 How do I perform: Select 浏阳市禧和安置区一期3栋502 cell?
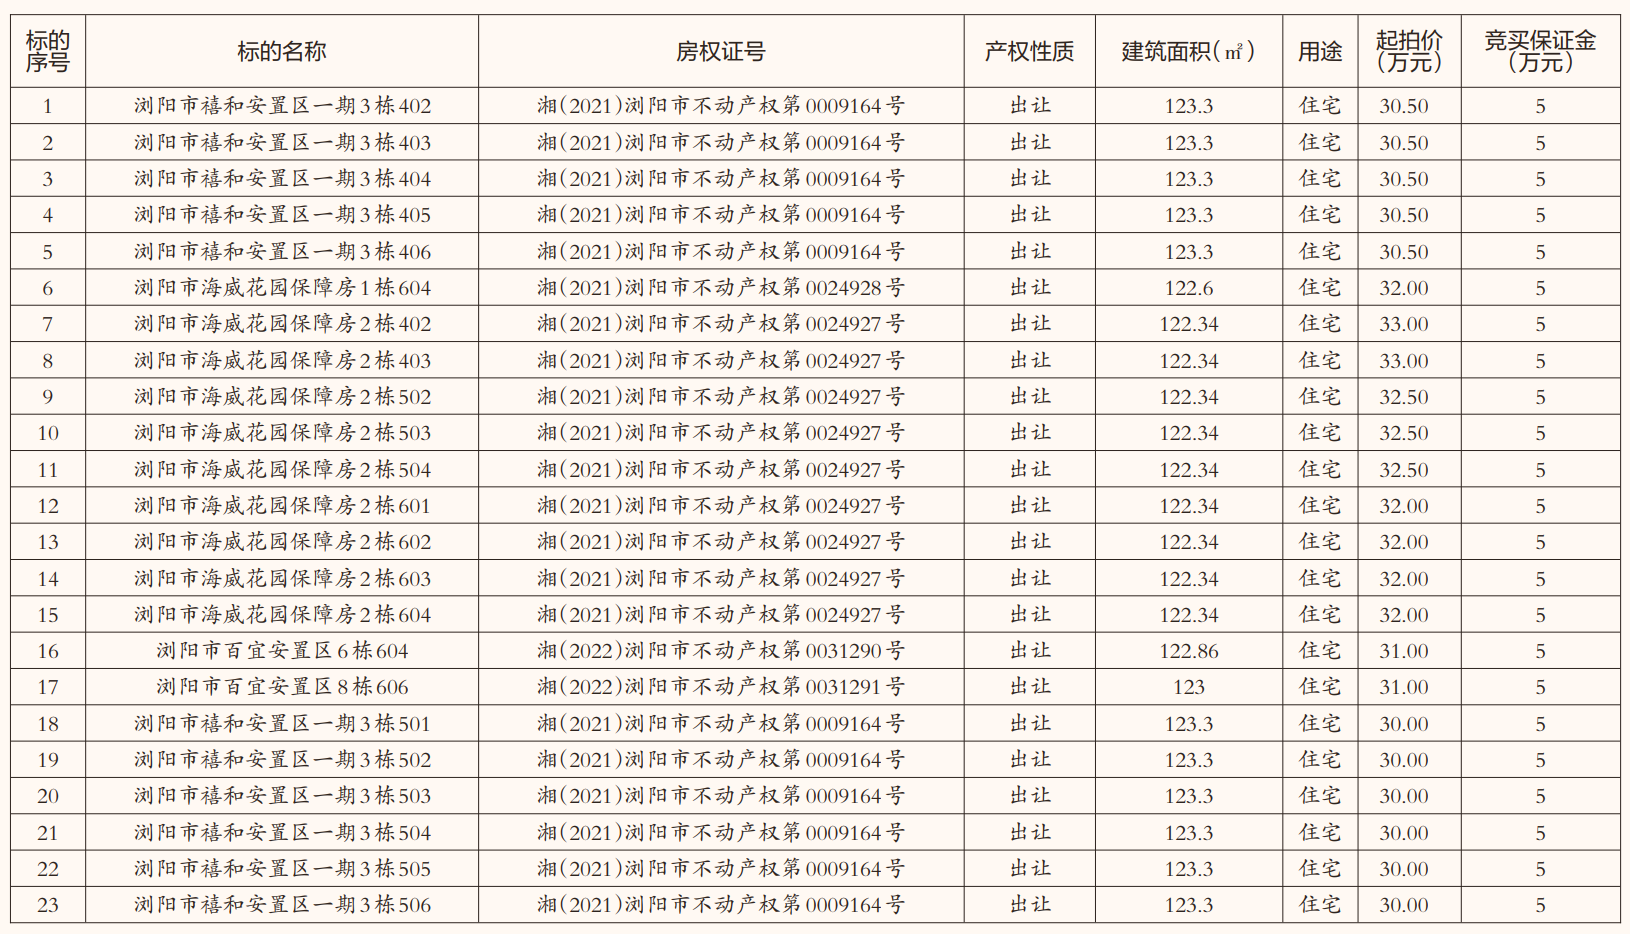point(282,760)
